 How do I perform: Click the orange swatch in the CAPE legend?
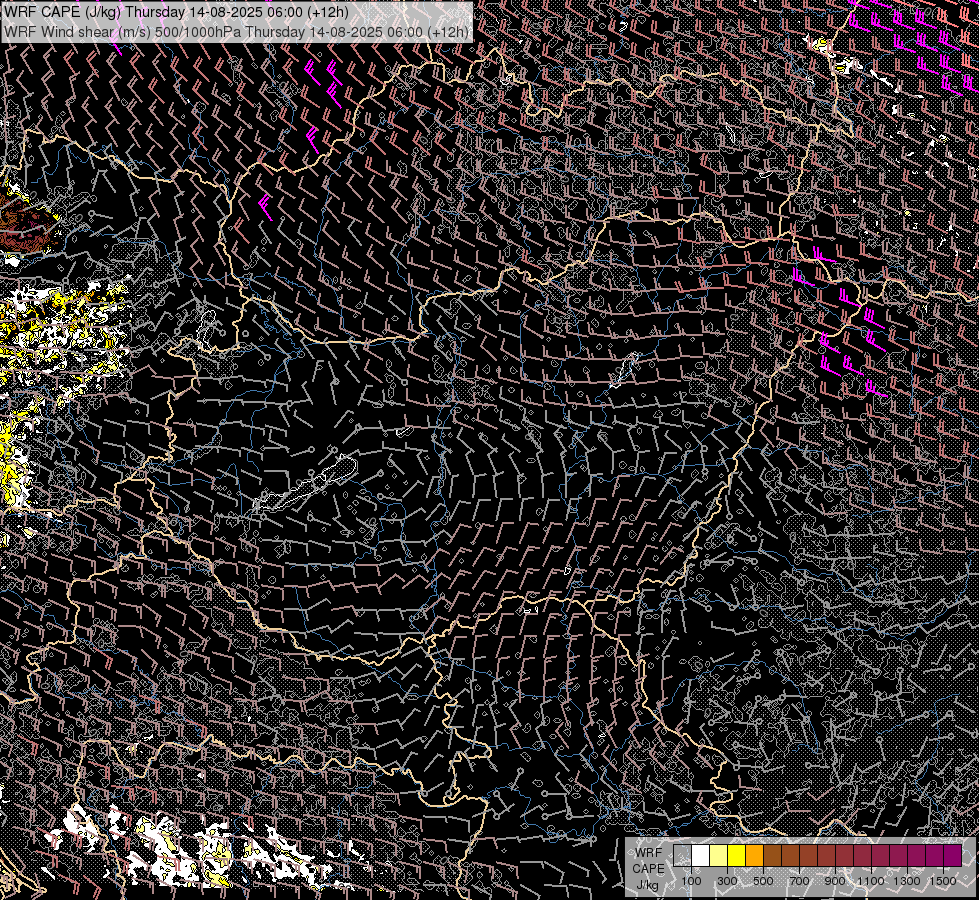(754, 856)
